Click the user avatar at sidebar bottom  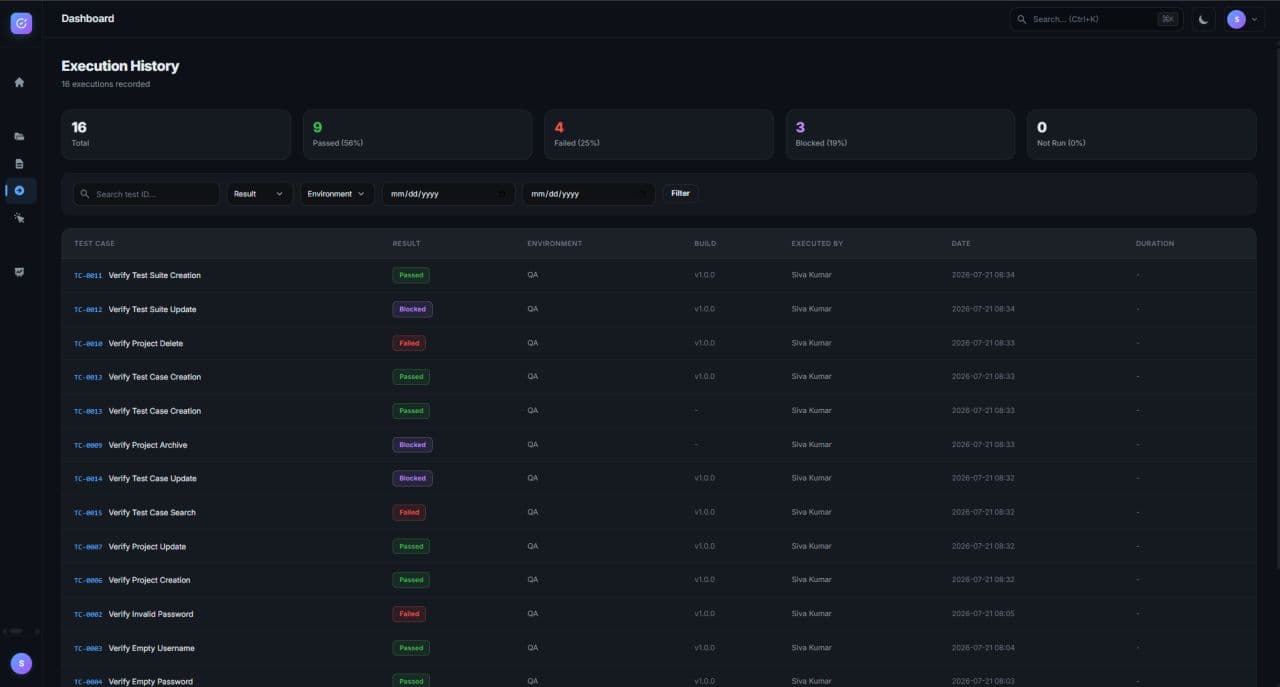pos(21,663)
